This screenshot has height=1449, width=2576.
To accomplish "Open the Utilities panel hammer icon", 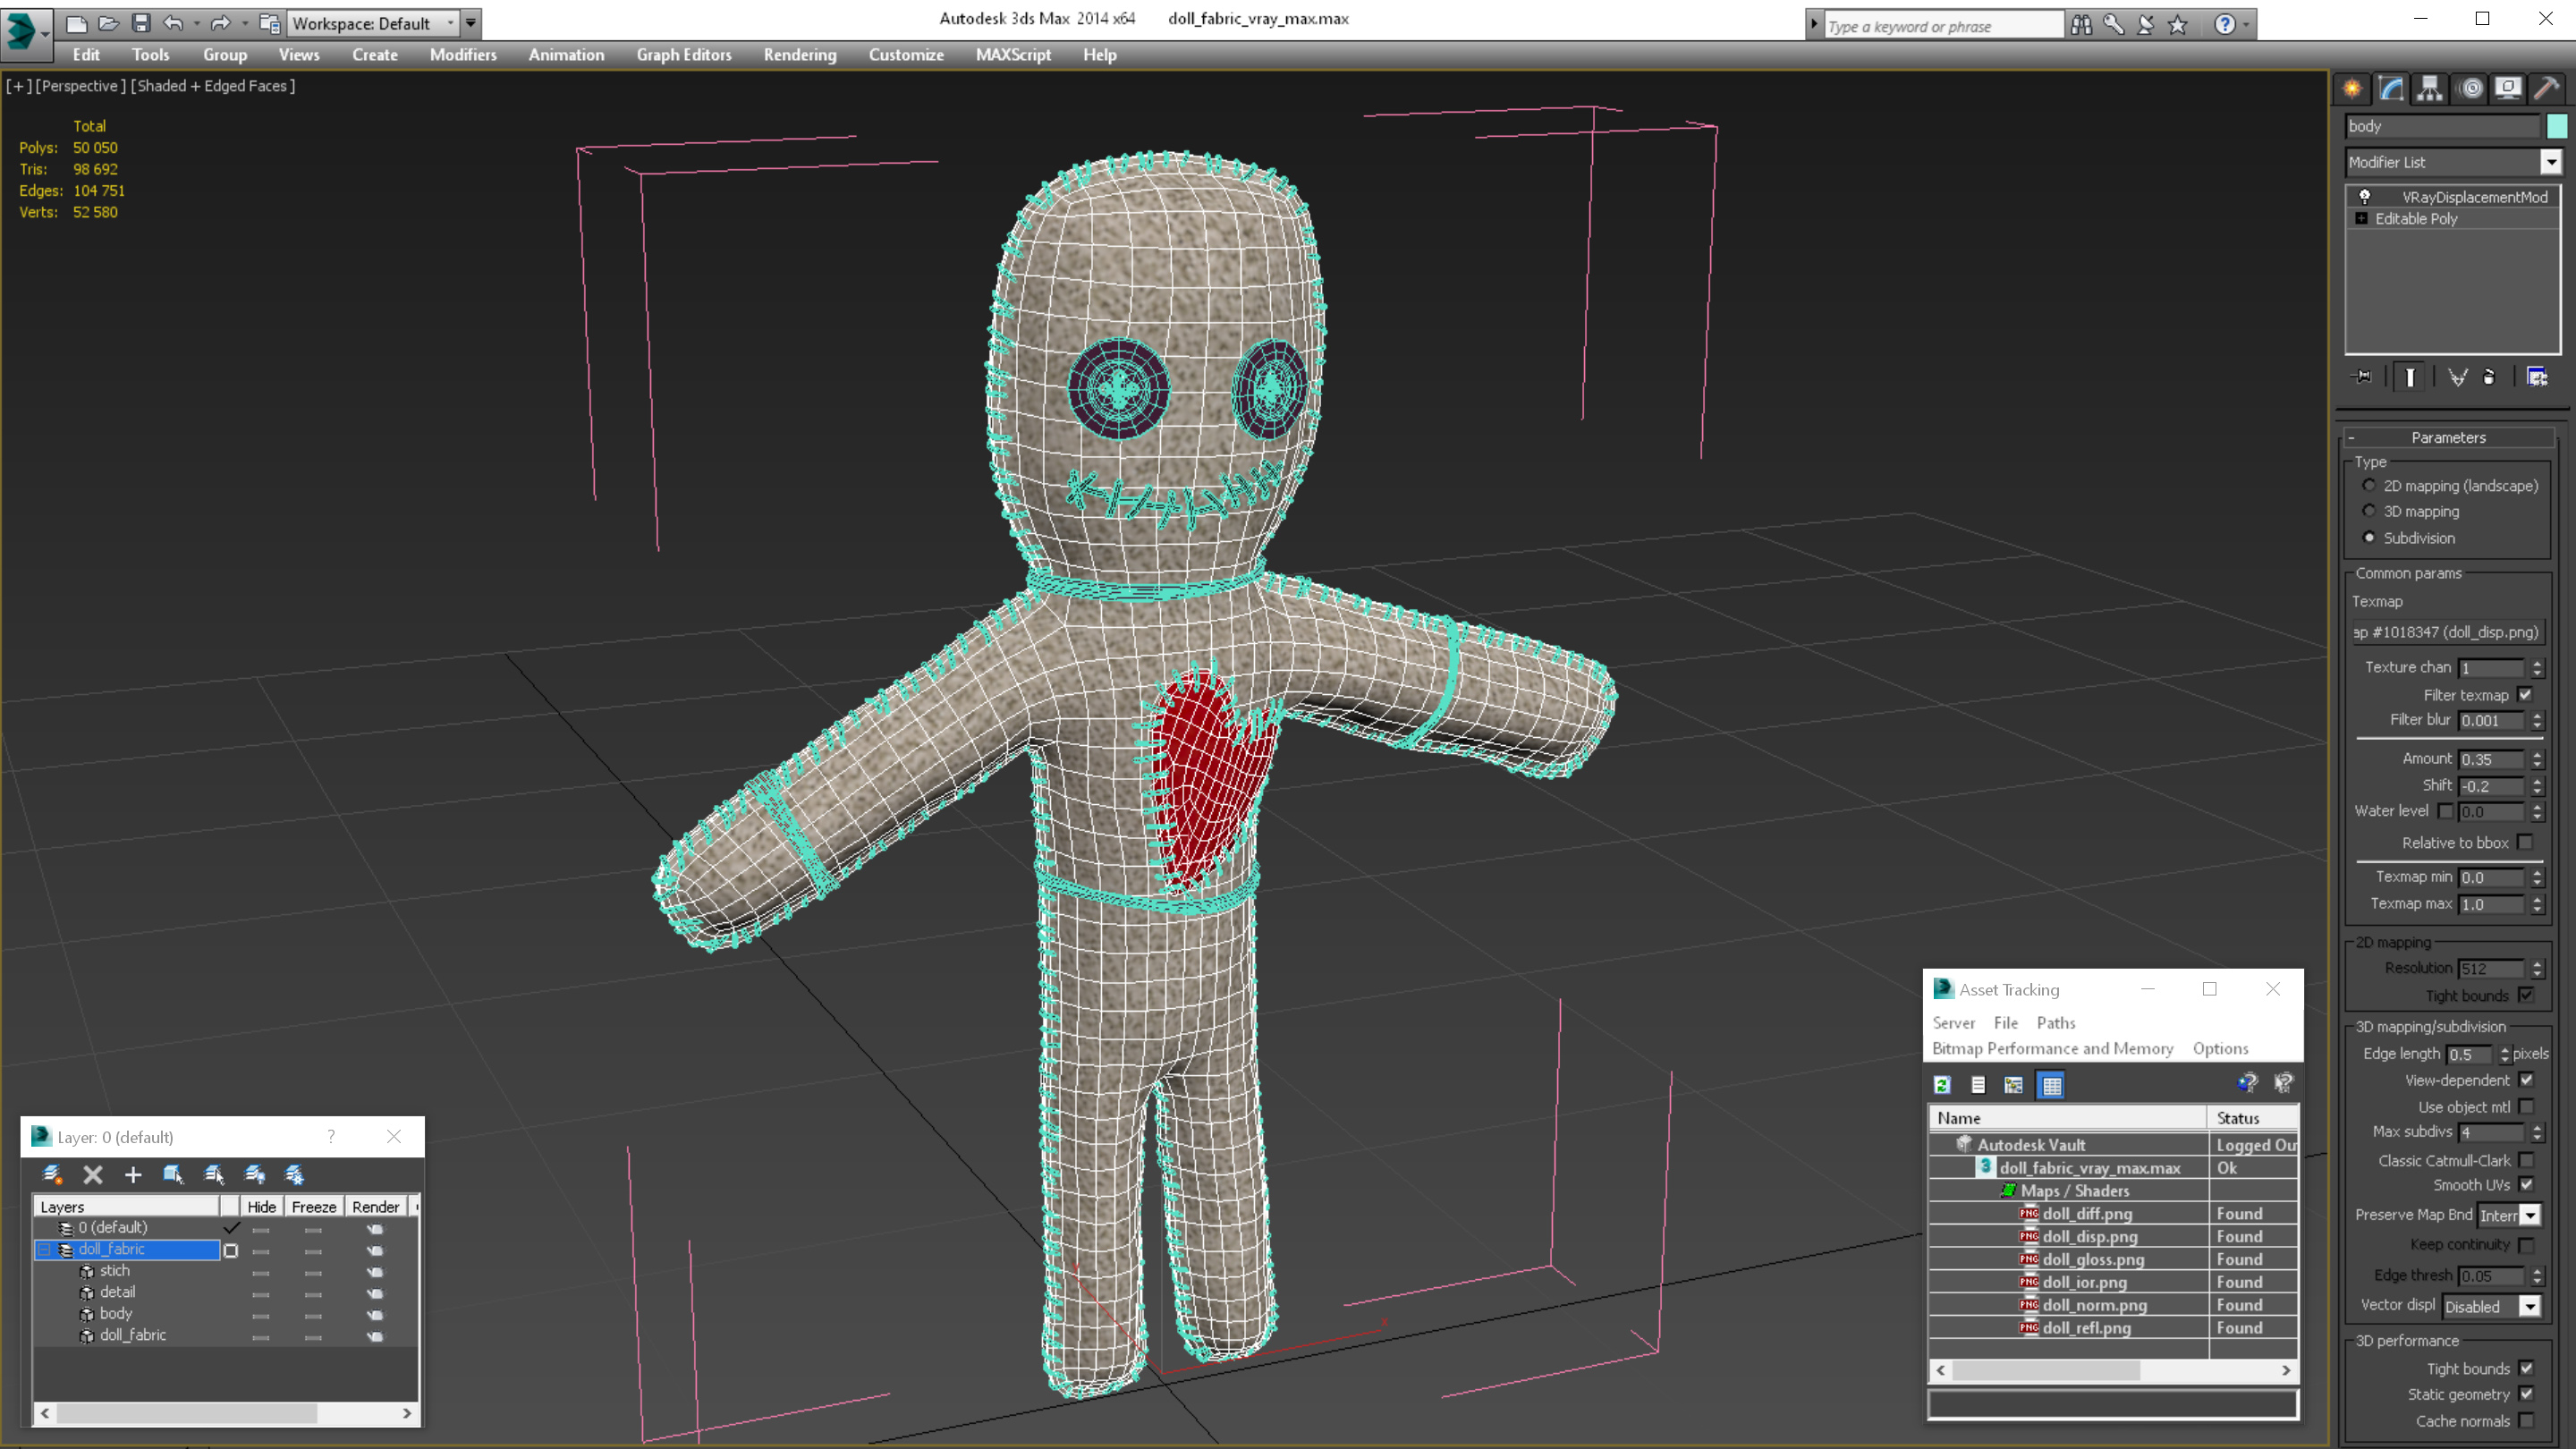I will [x=2546, y=89].
